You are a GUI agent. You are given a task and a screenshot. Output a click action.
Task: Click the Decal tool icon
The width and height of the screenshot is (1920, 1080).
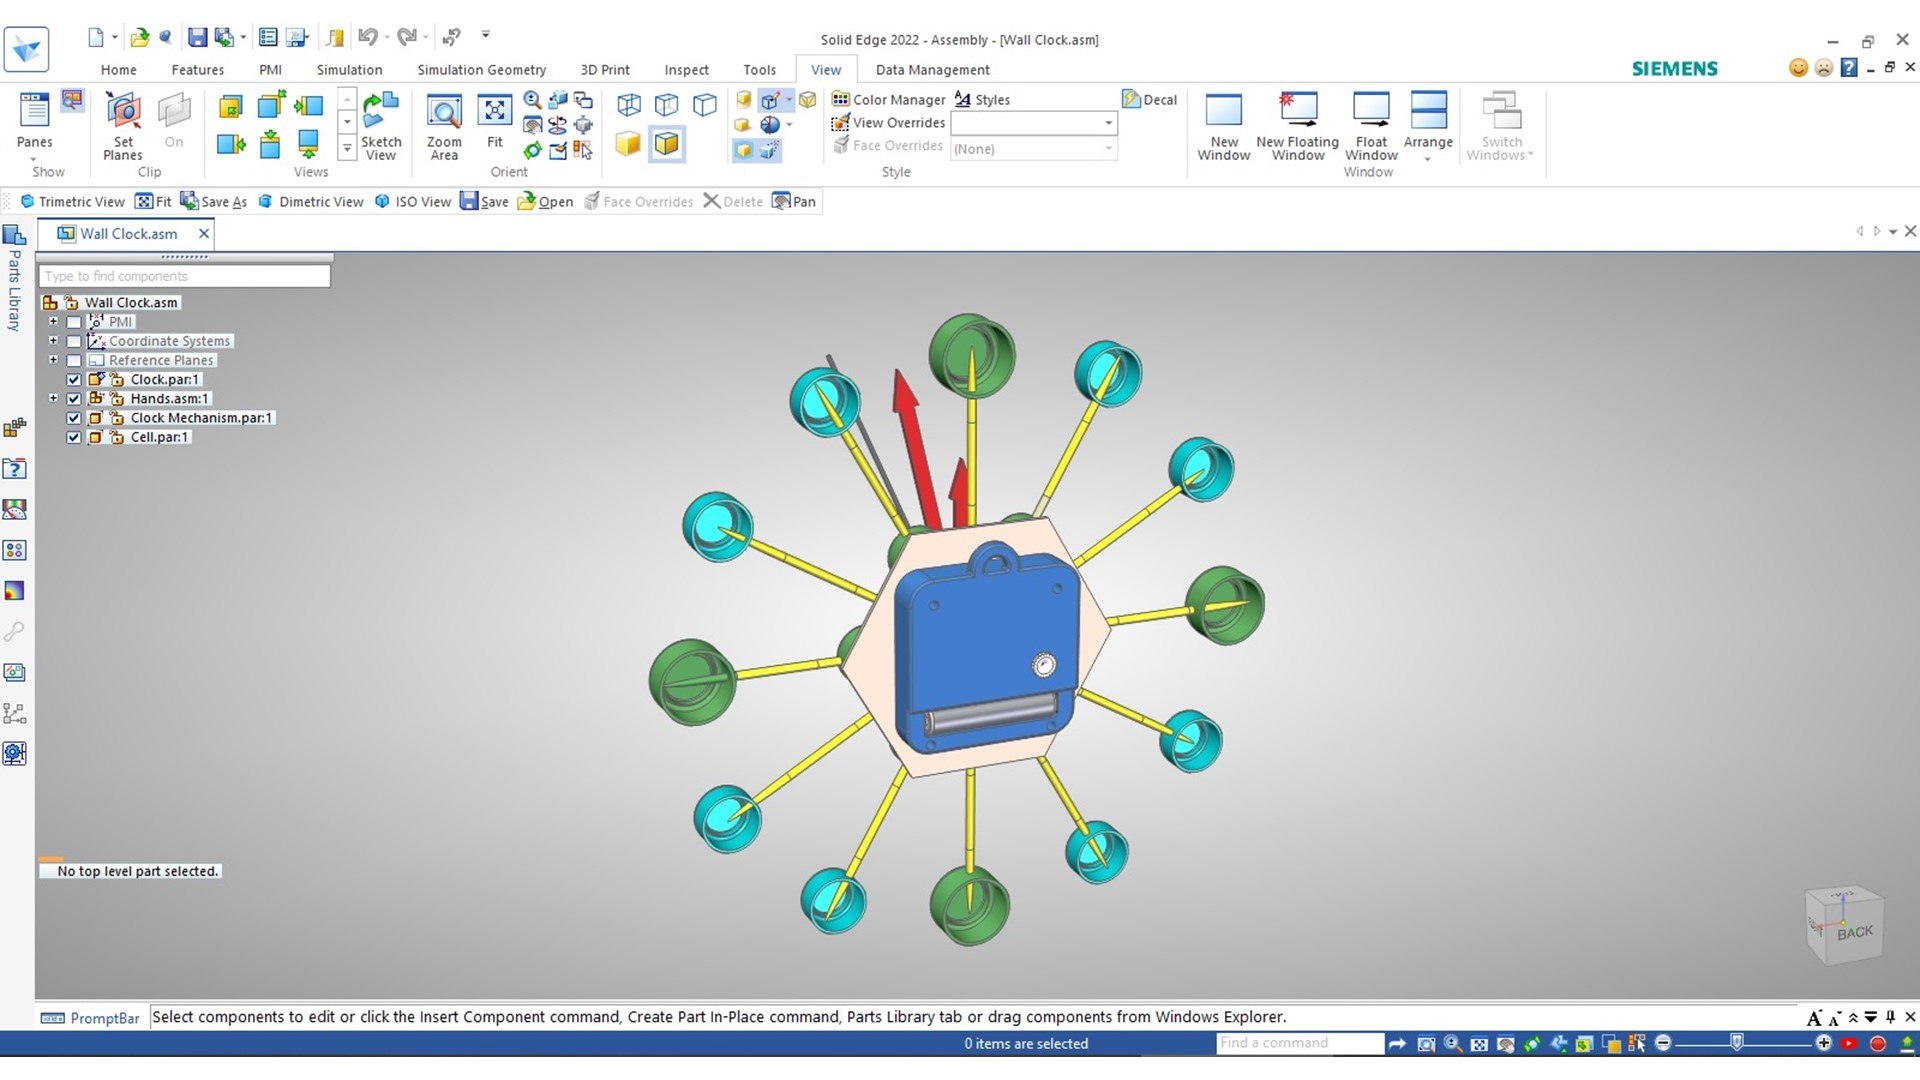click(1130, 99)
